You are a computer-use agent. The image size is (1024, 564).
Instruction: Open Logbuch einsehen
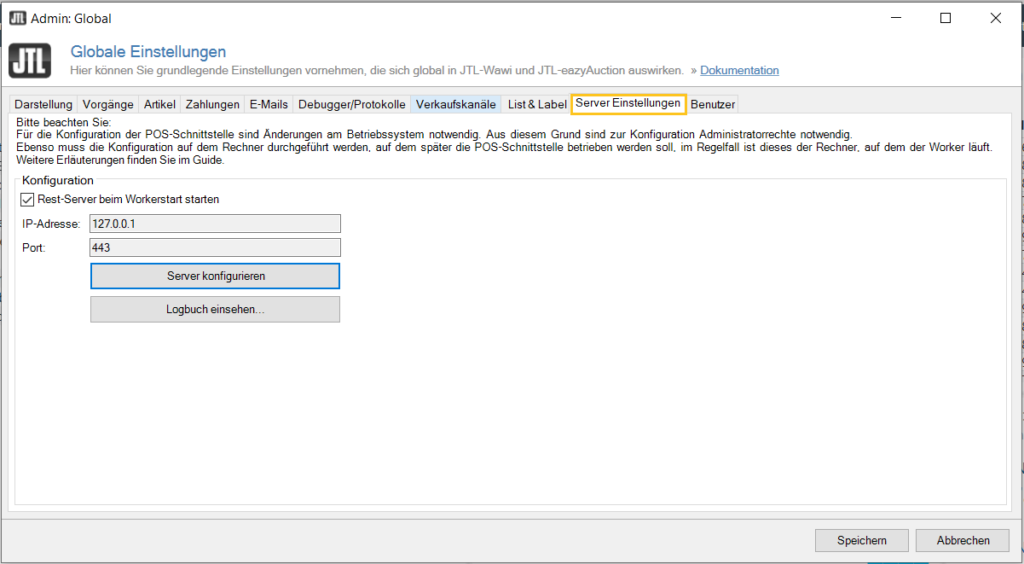pos(215,309)
